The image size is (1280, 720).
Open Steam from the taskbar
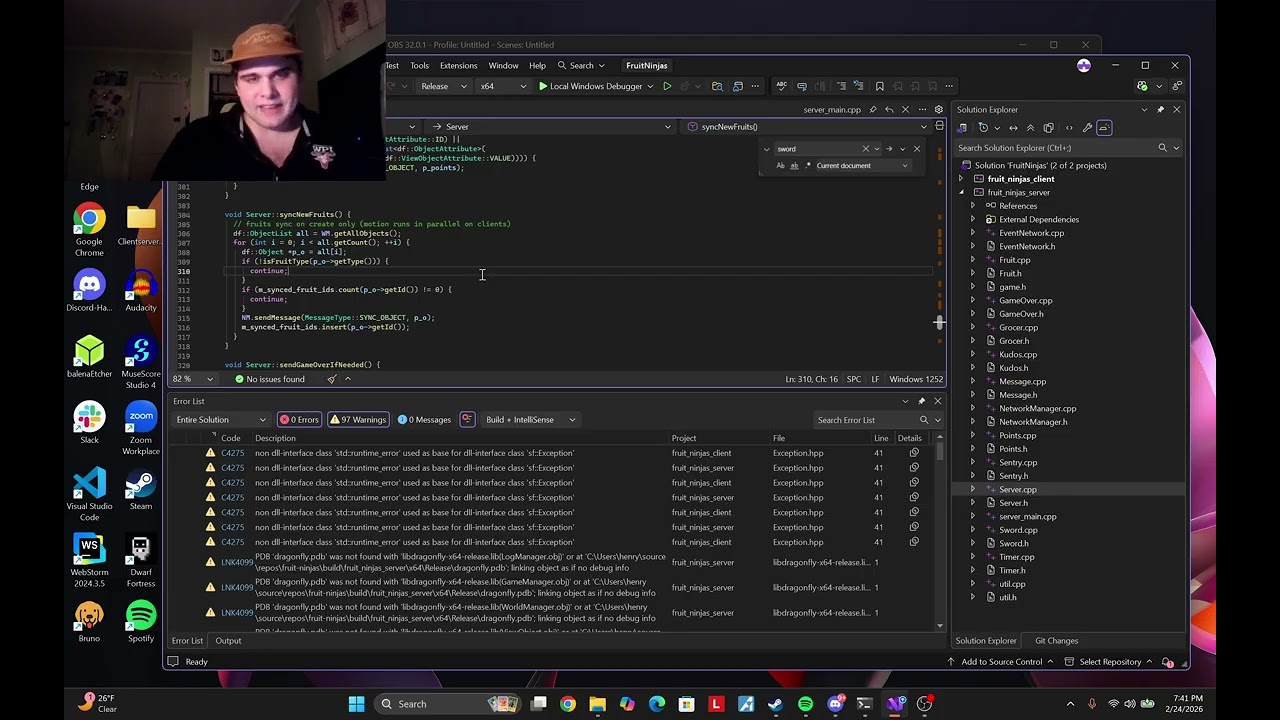click(776, 704)
